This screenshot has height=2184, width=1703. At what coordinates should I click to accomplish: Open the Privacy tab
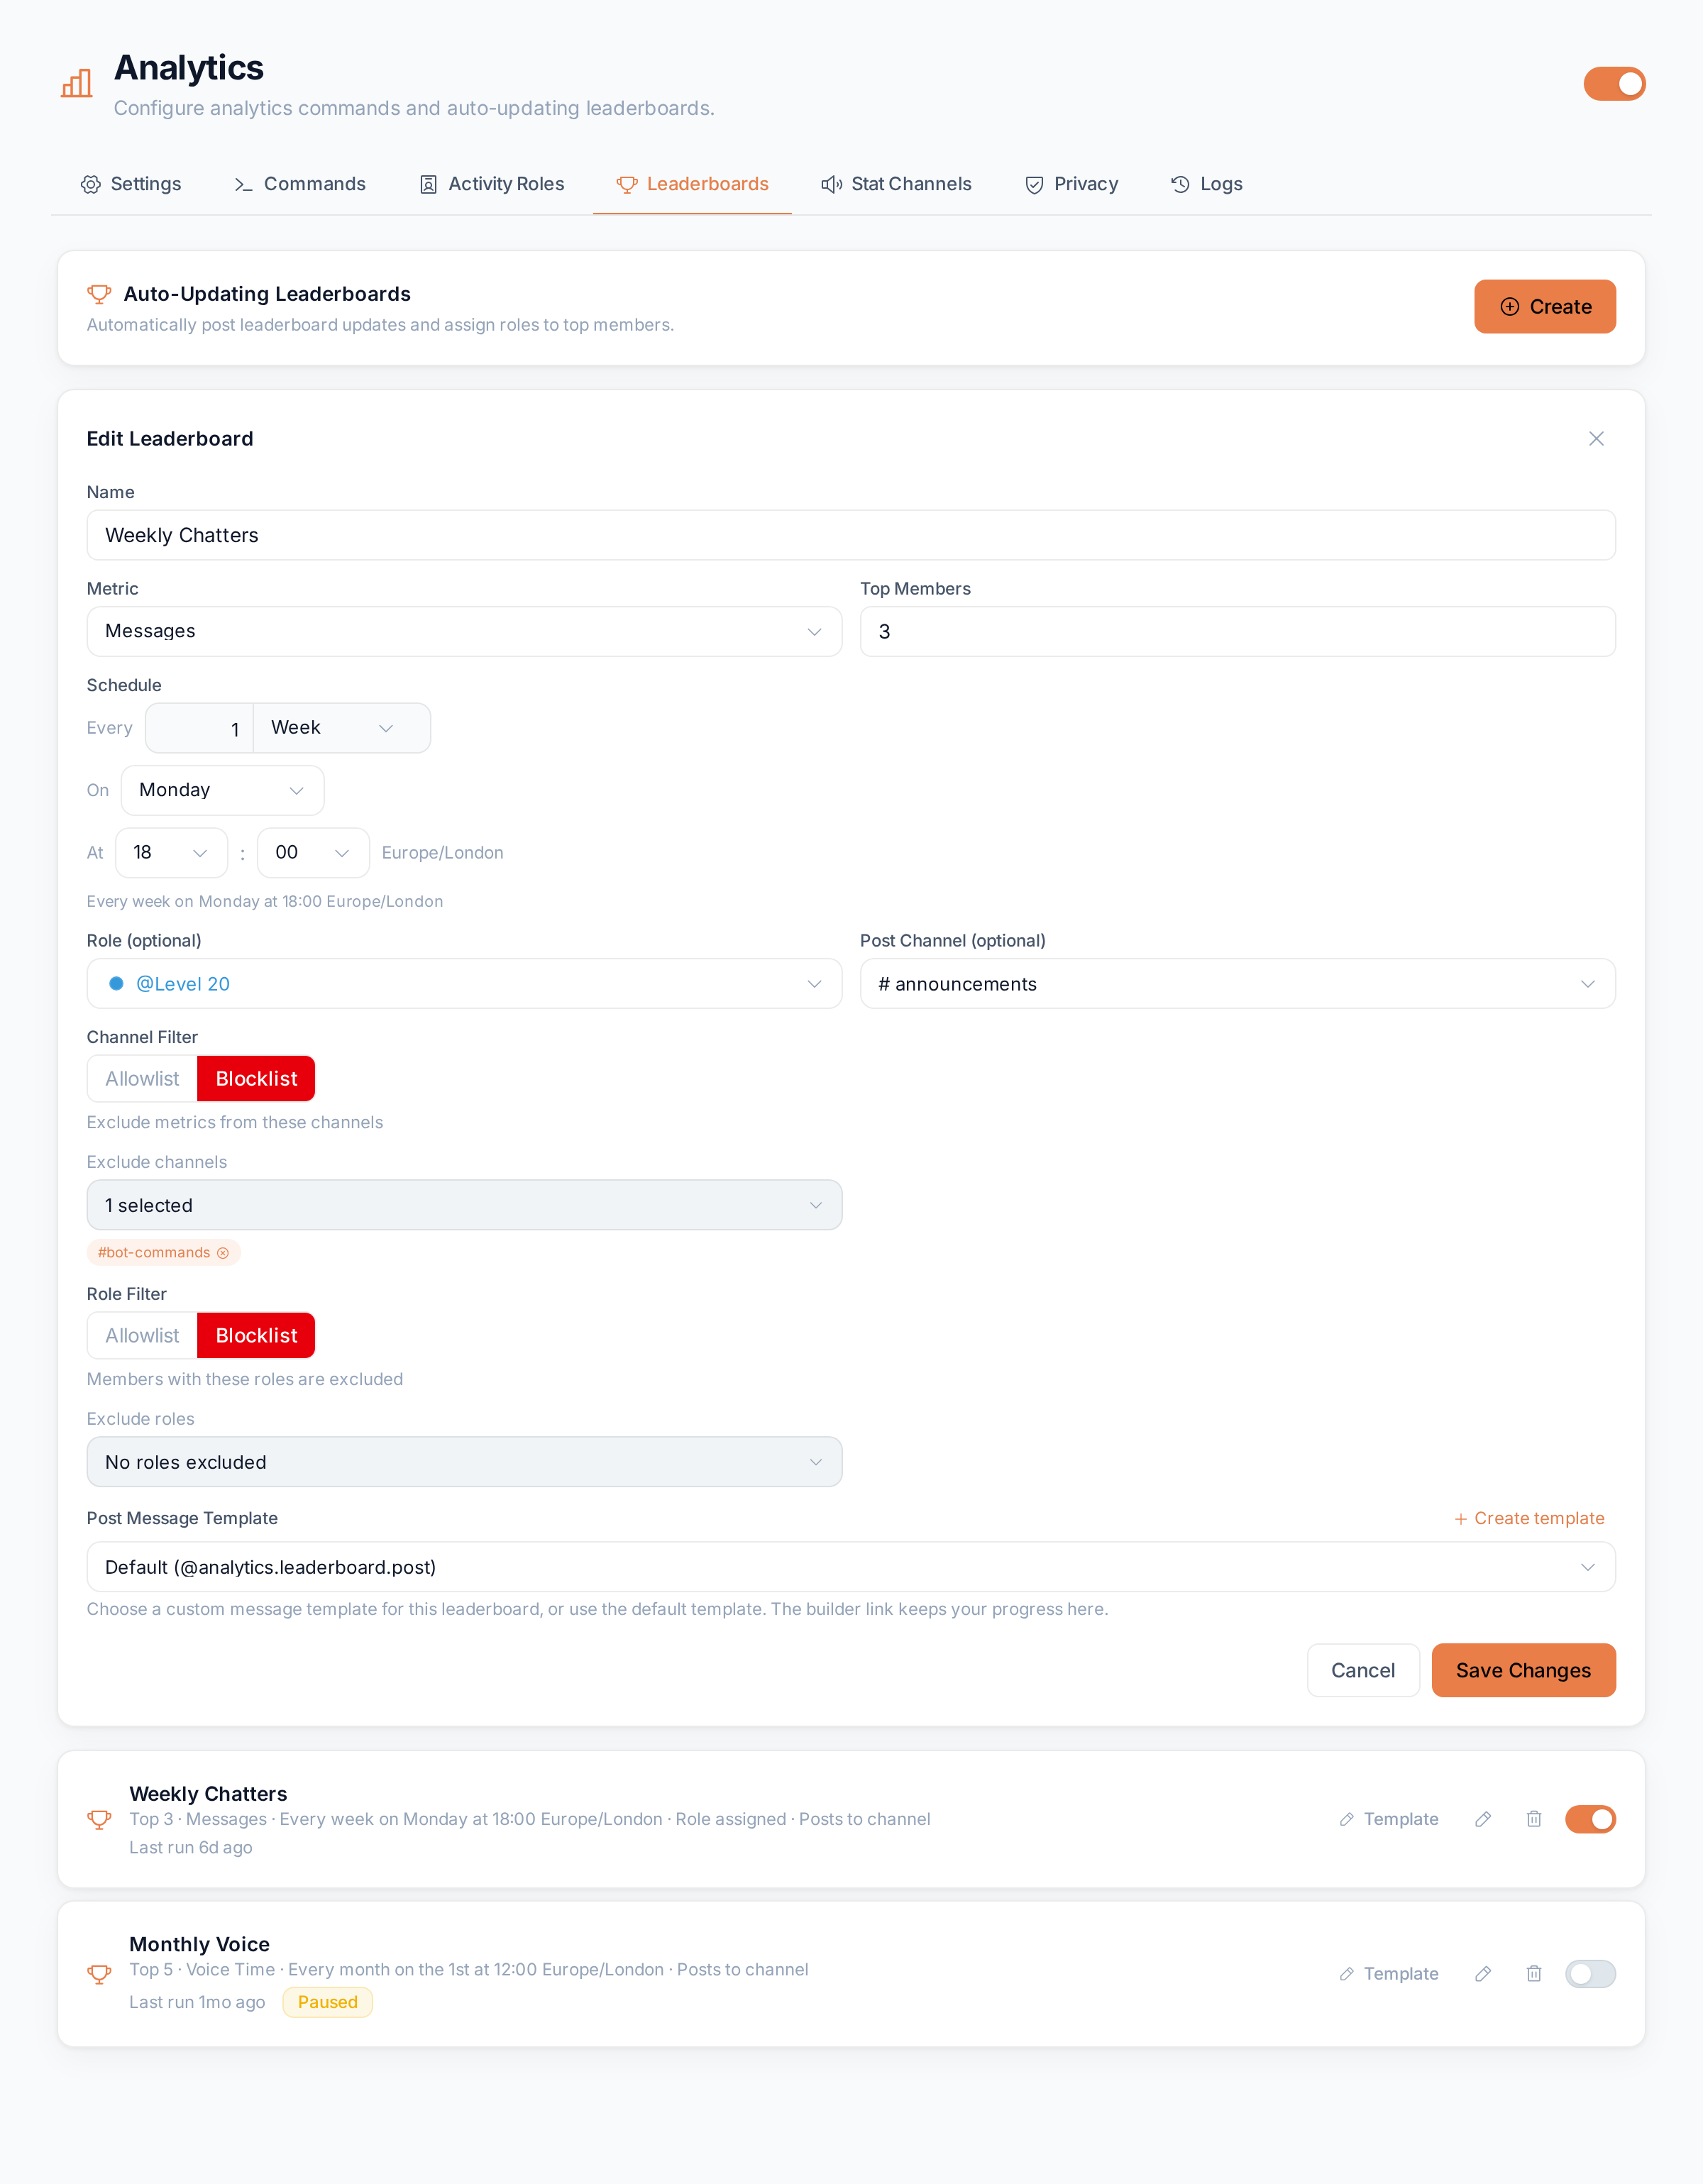pos(1071,184)
